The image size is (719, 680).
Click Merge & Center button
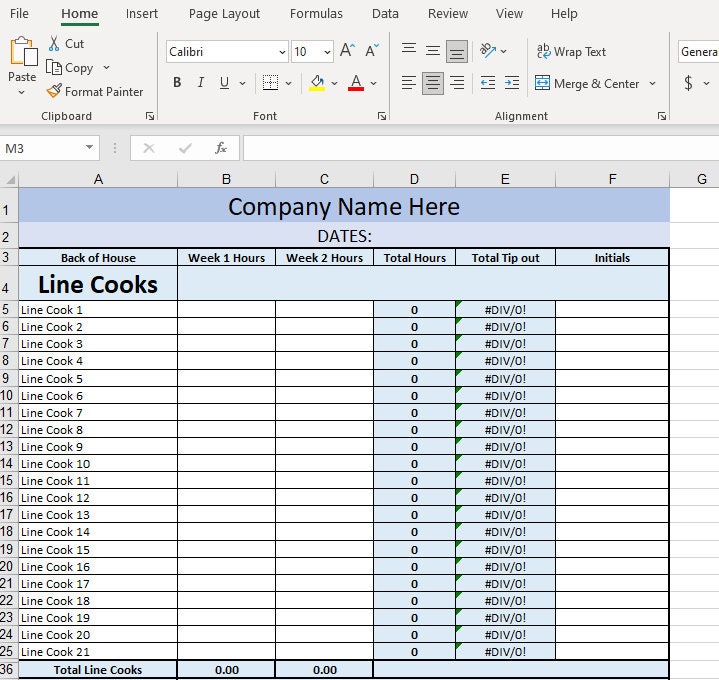(x=587, y=83)
